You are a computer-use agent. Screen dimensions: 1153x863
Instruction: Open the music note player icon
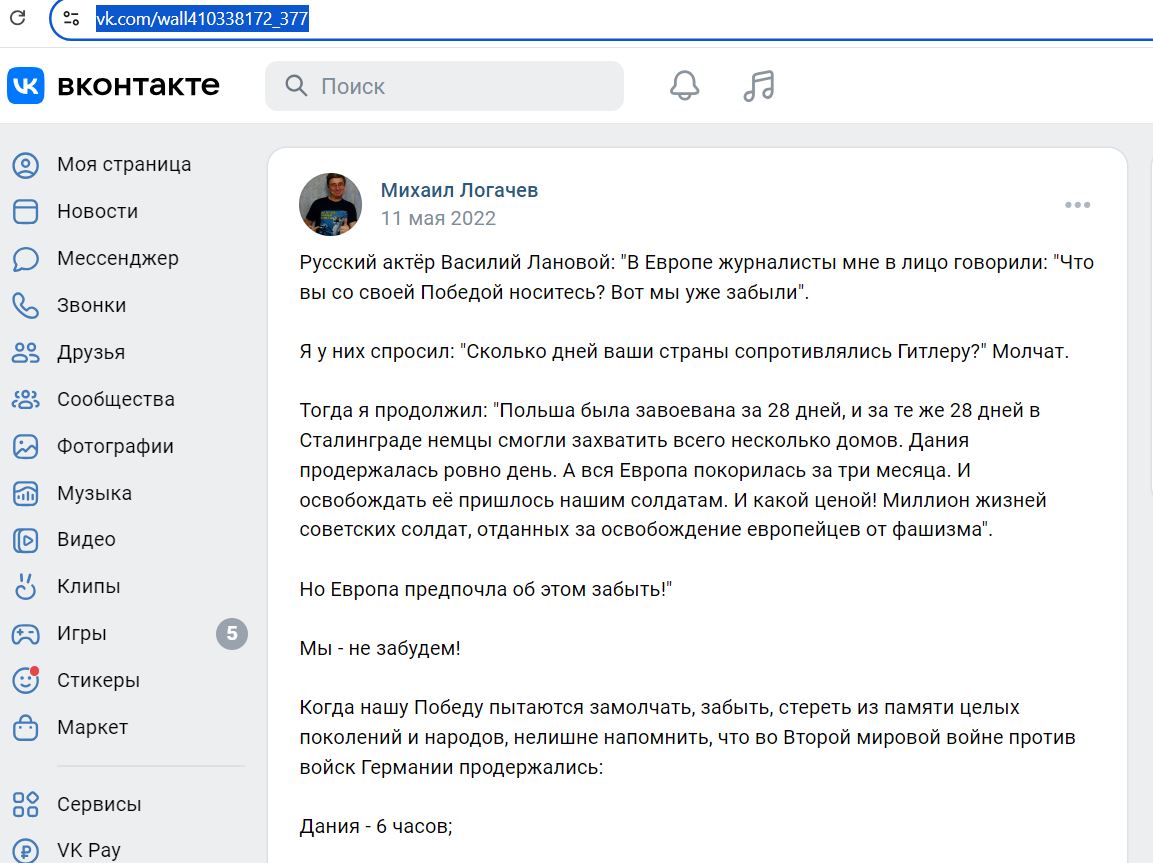[x=759, y=86]
